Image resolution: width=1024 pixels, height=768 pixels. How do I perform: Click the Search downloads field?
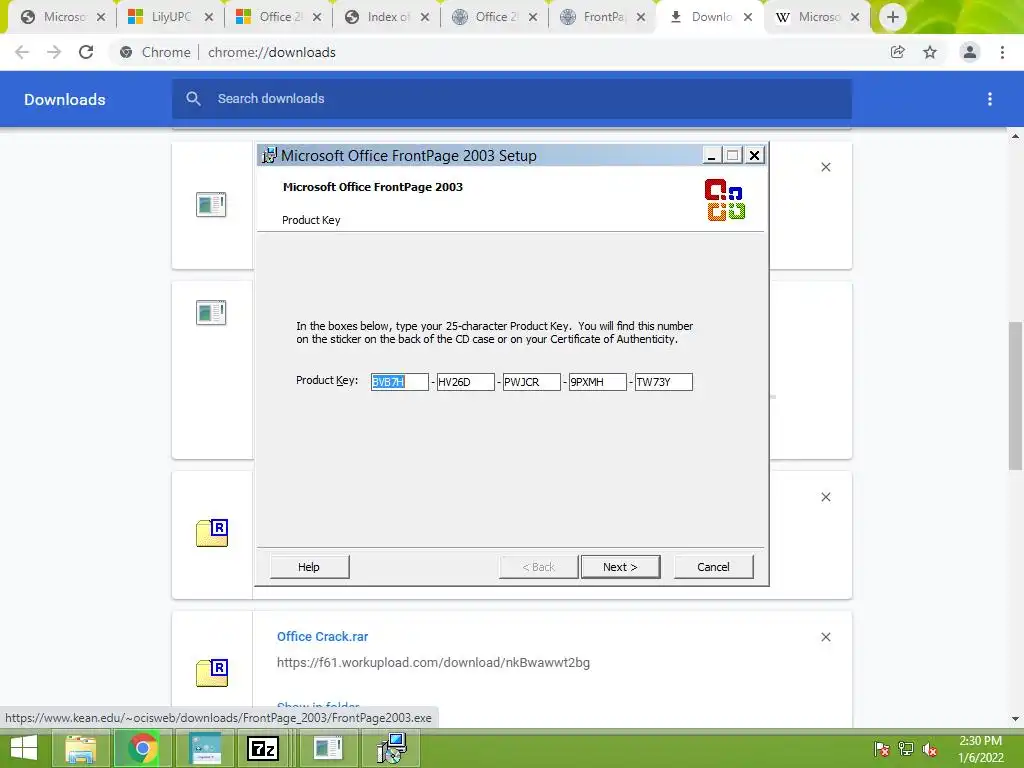(x=512, y=99)
